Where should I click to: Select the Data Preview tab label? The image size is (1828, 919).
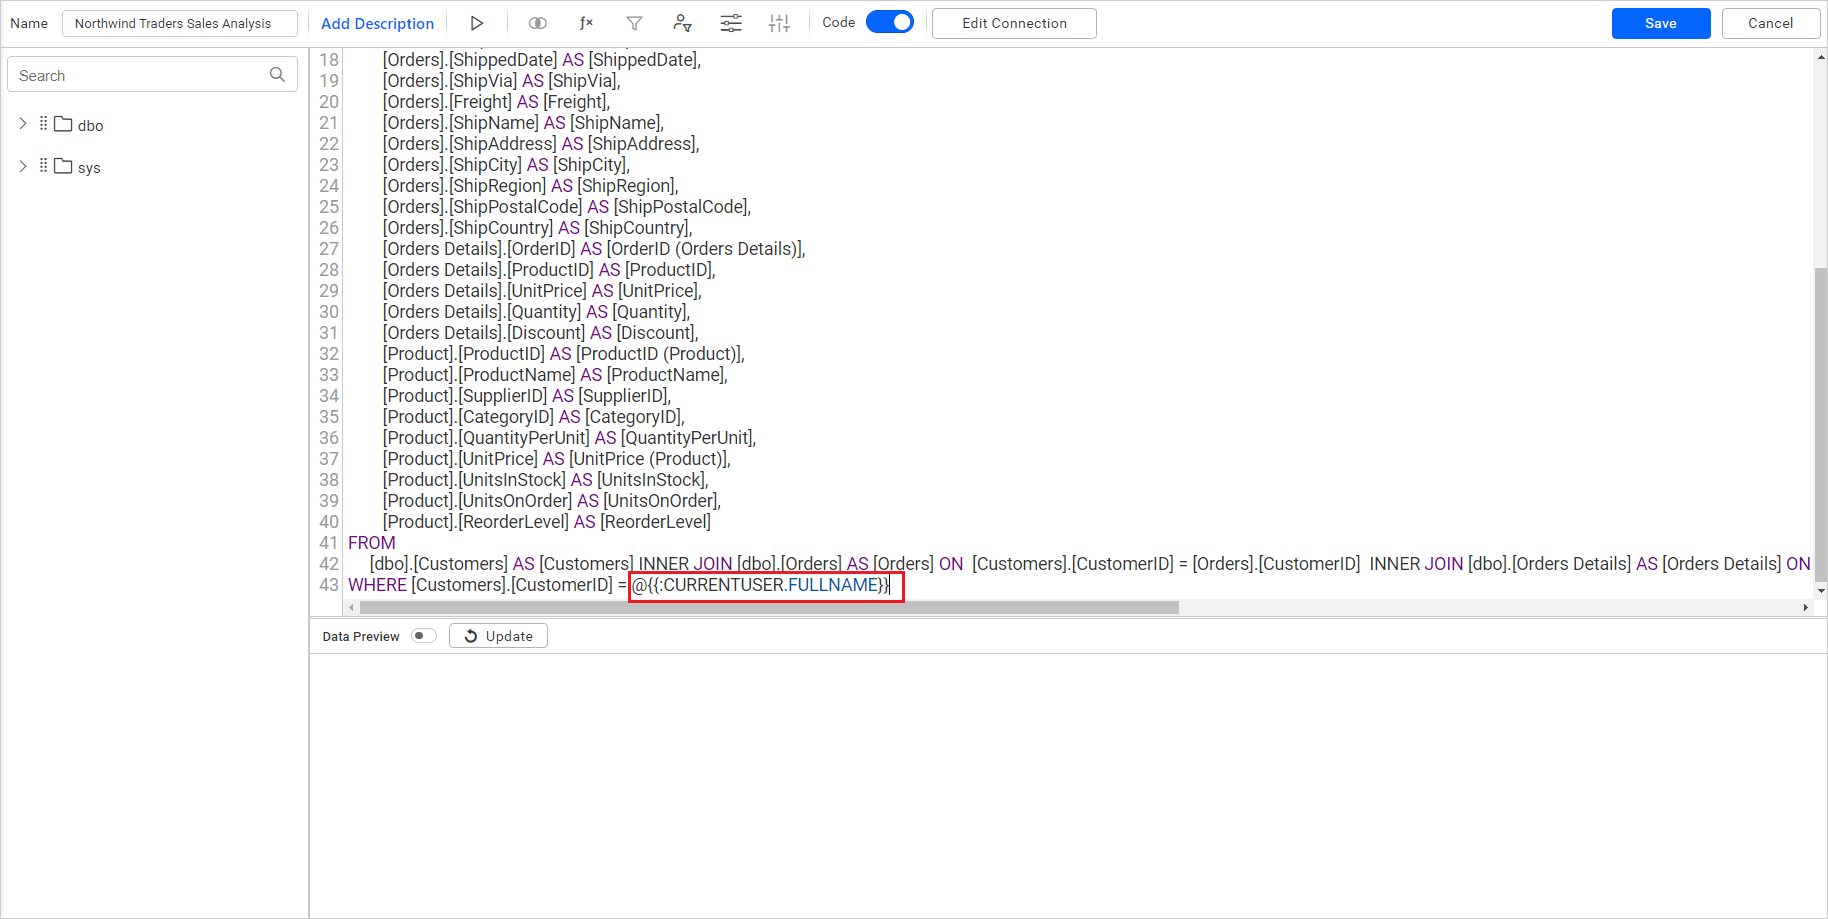360,635
